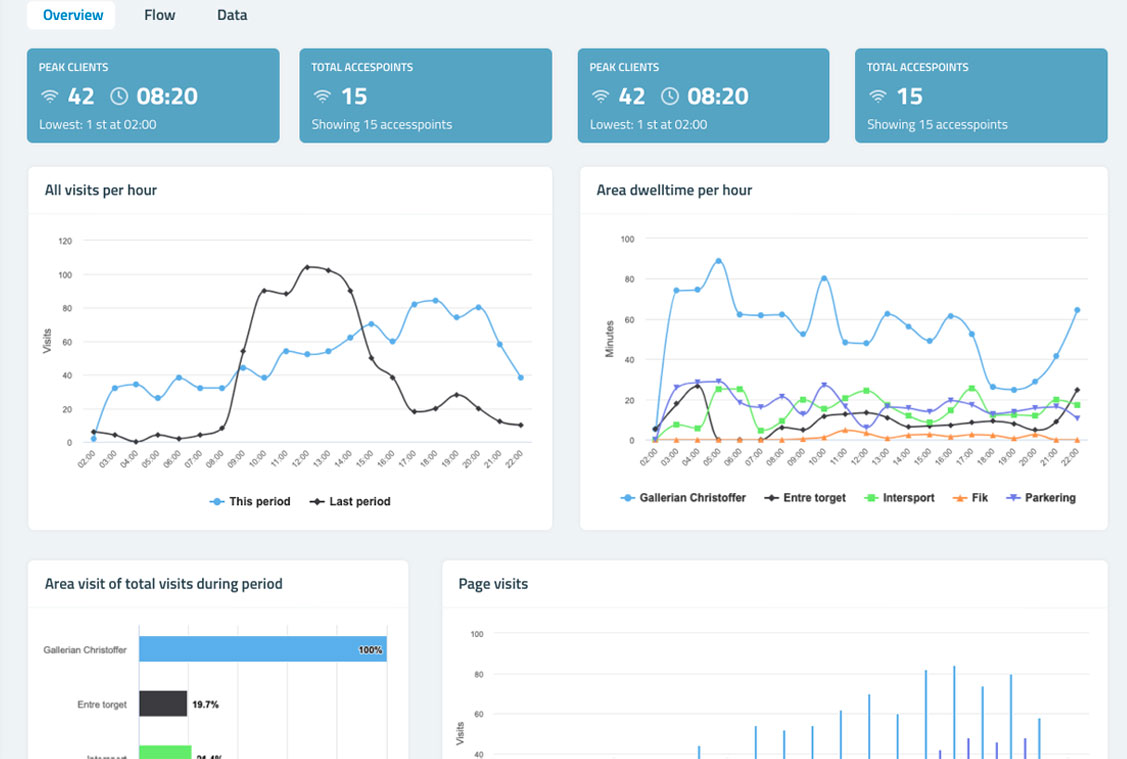Toggle the Gallerian Christoffer legend entry
Viewport: 1127px width, 759px height.
683,497
